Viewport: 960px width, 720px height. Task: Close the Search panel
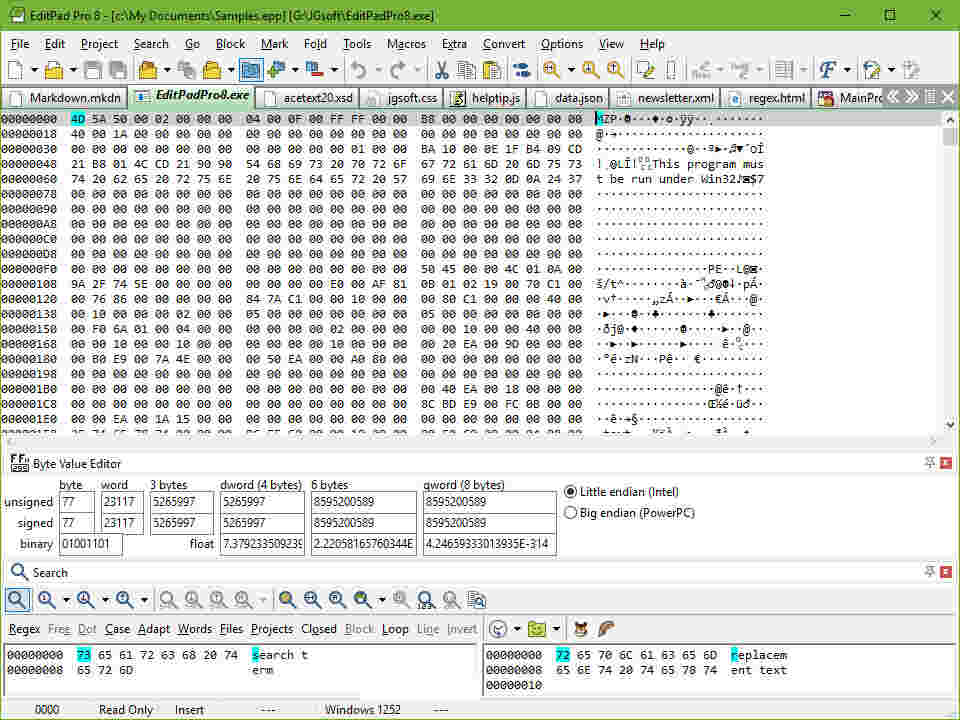point(947,571)
